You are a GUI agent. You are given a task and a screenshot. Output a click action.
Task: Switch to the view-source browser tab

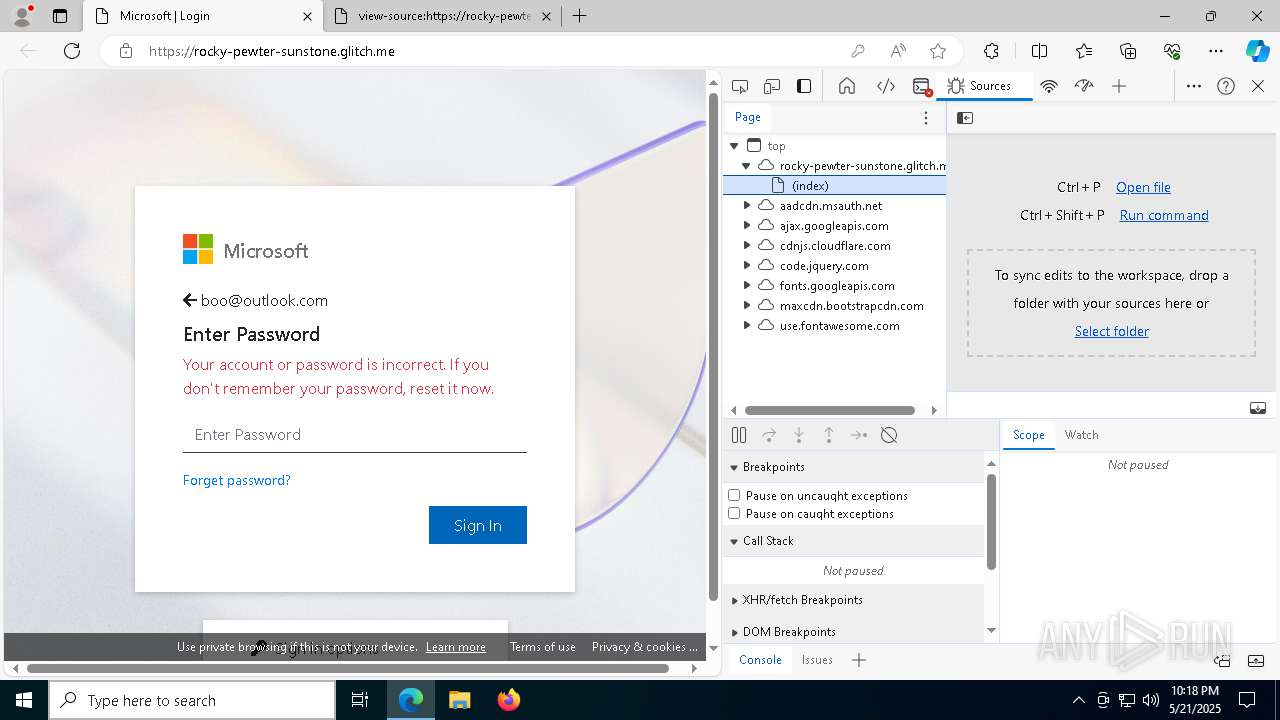point(445,16)
